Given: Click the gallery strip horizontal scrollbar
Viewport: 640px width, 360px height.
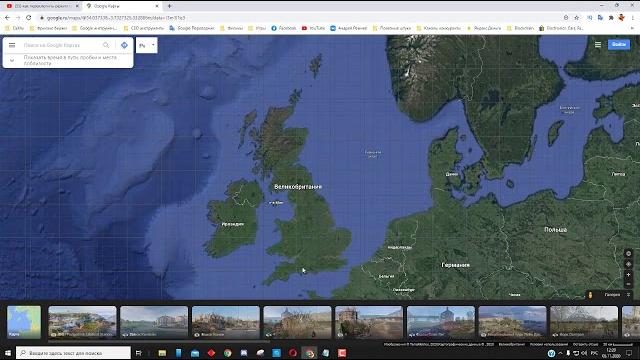Looking at the screenshot, I should pyautogui.click(x=159, y=341).
